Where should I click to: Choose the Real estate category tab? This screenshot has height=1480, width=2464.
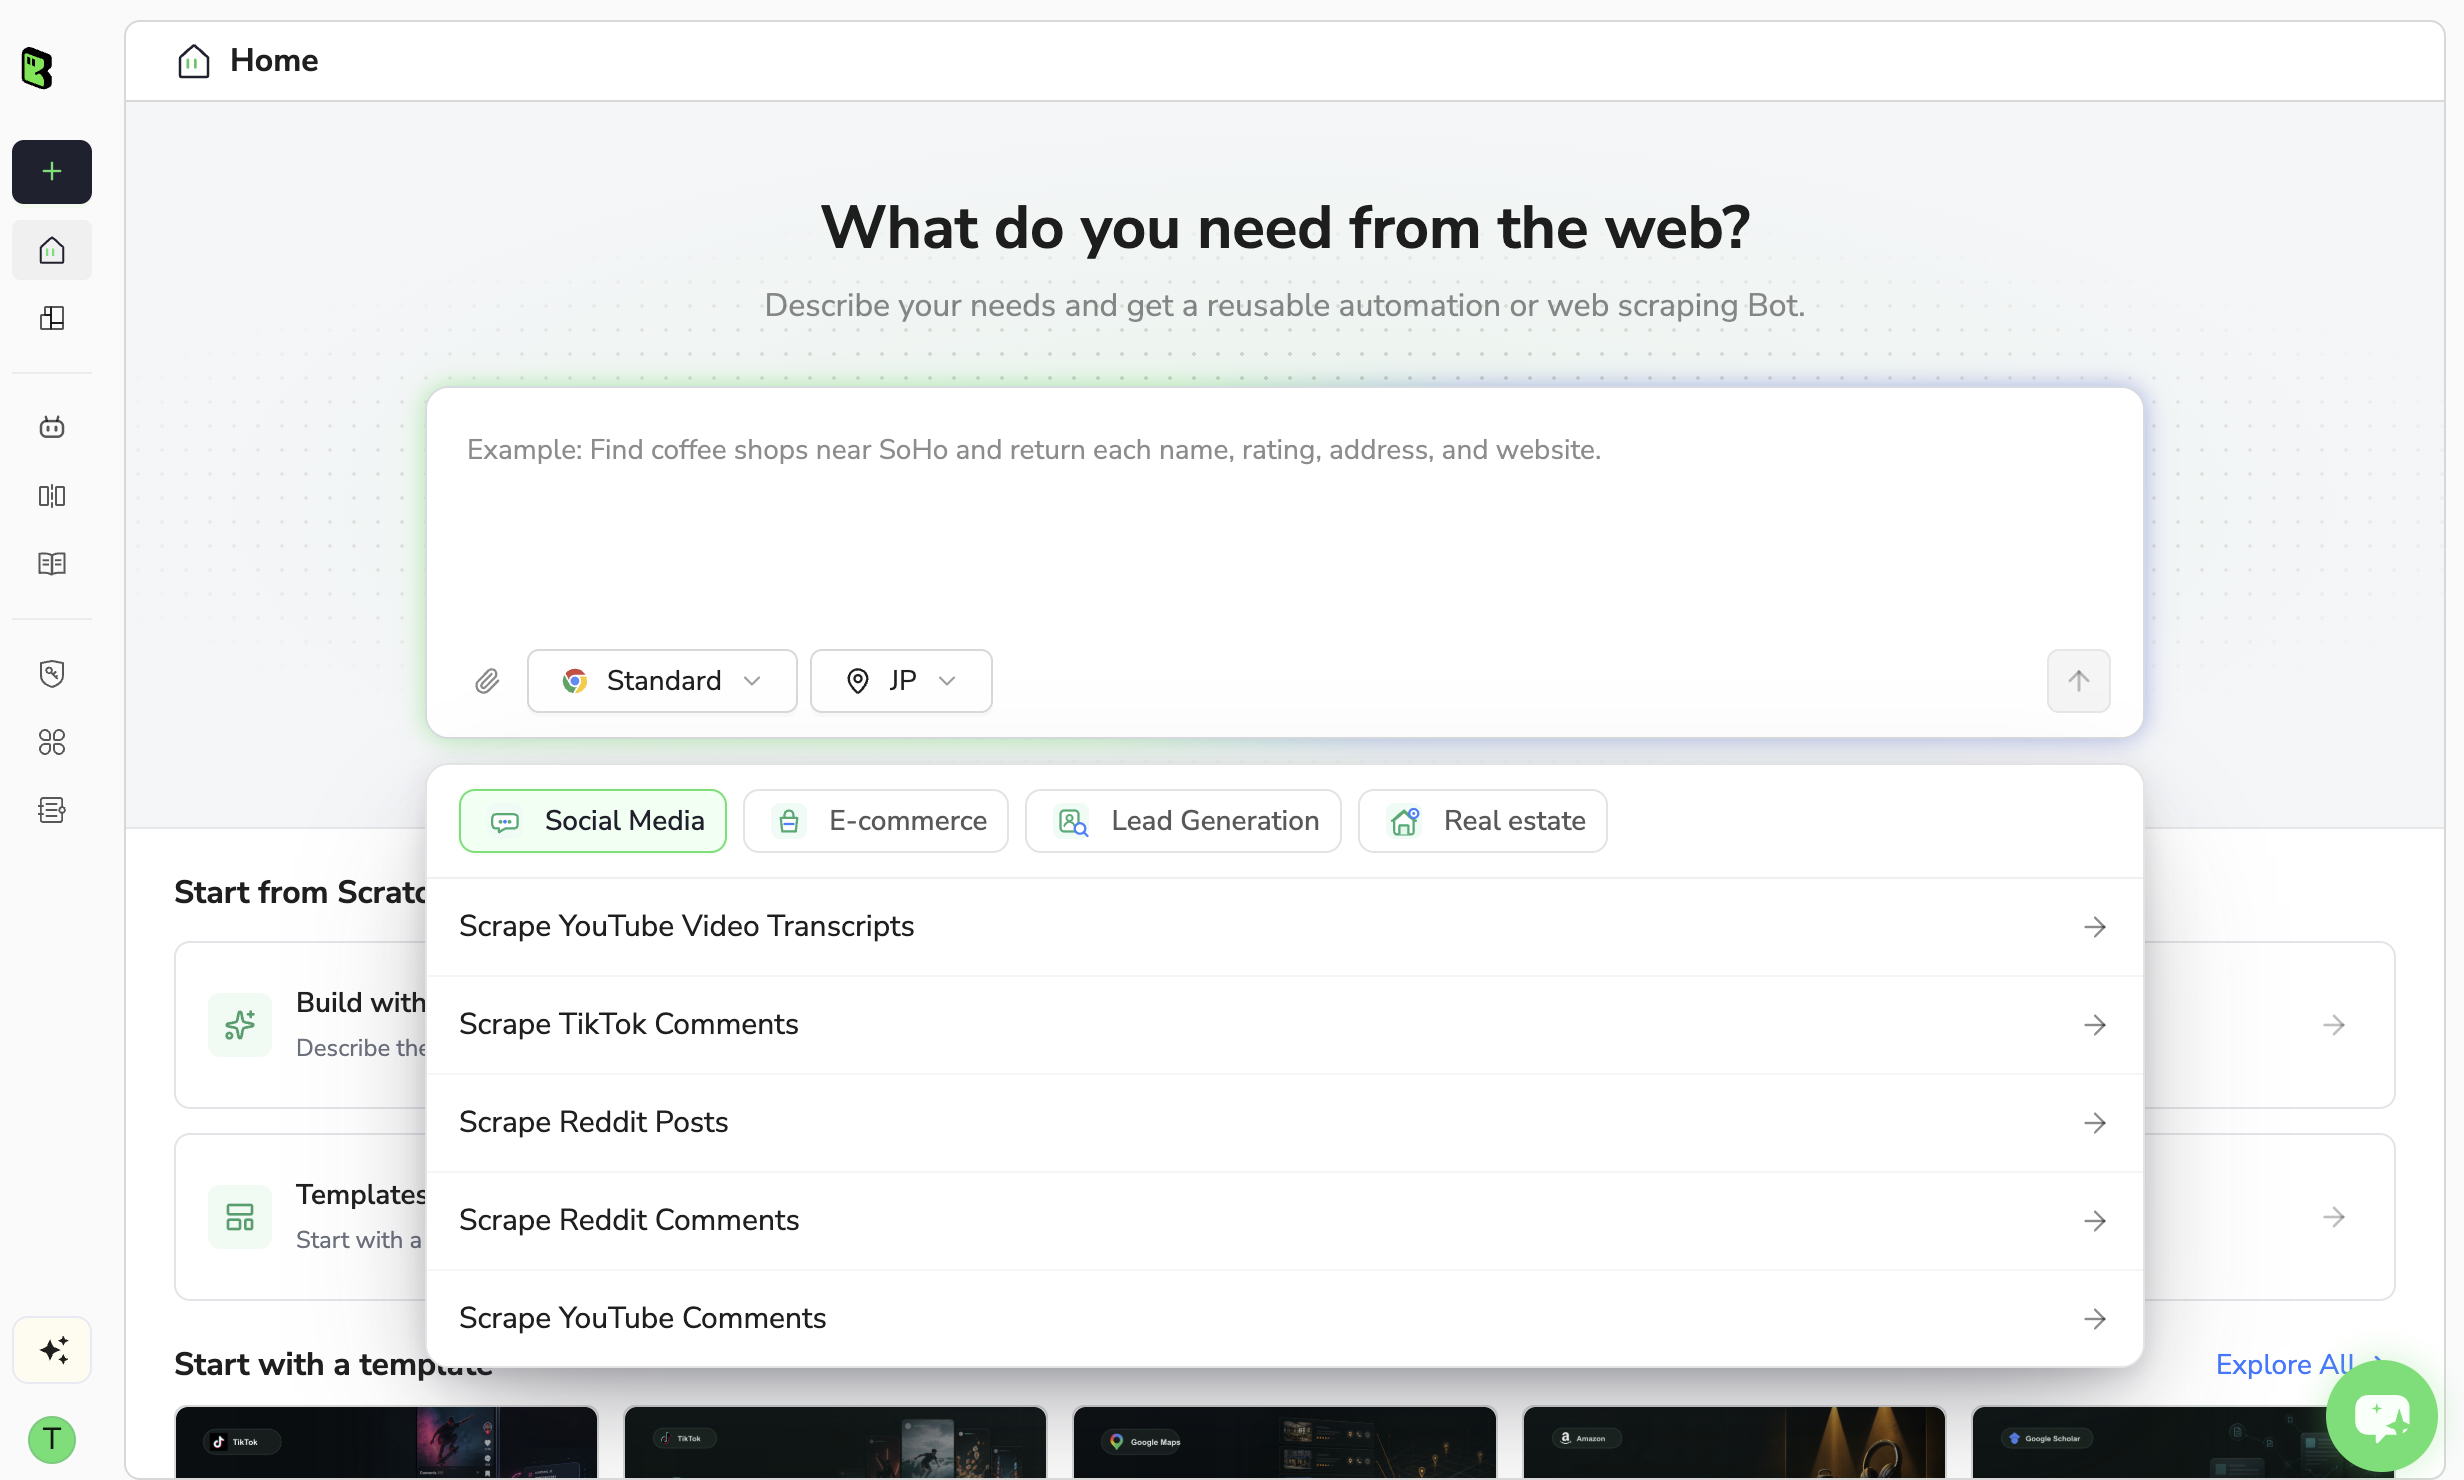(1483, 821)
